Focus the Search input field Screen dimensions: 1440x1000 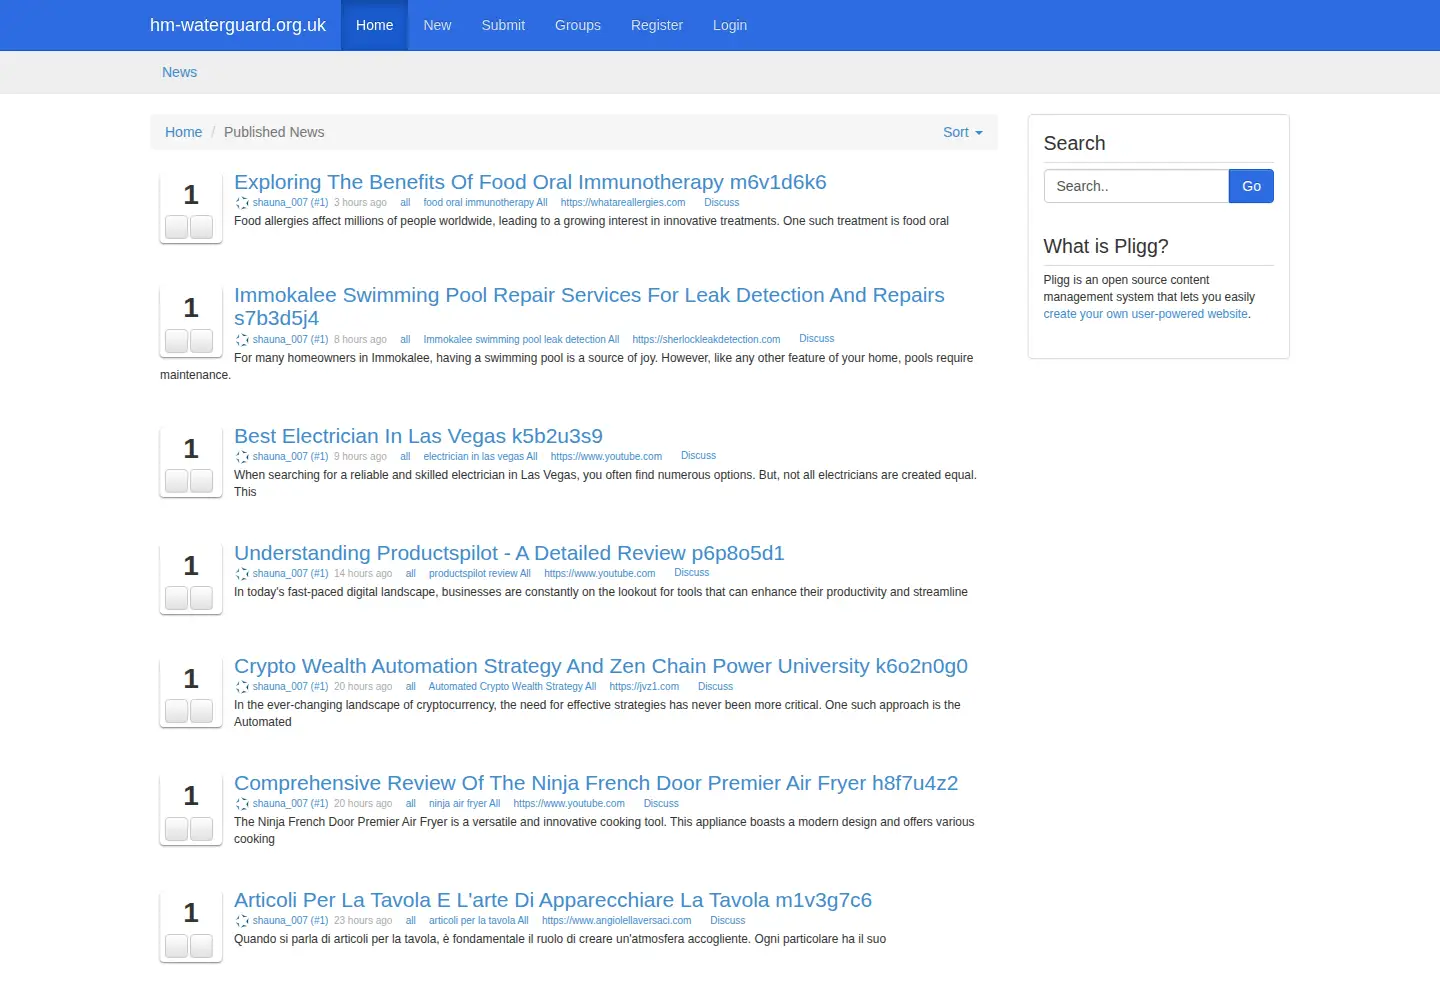[x=1136, y=186]
